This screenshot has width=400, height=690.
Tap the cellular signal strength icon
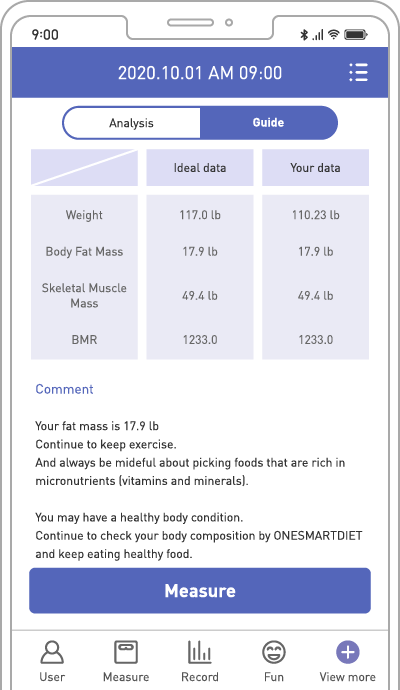318,35
